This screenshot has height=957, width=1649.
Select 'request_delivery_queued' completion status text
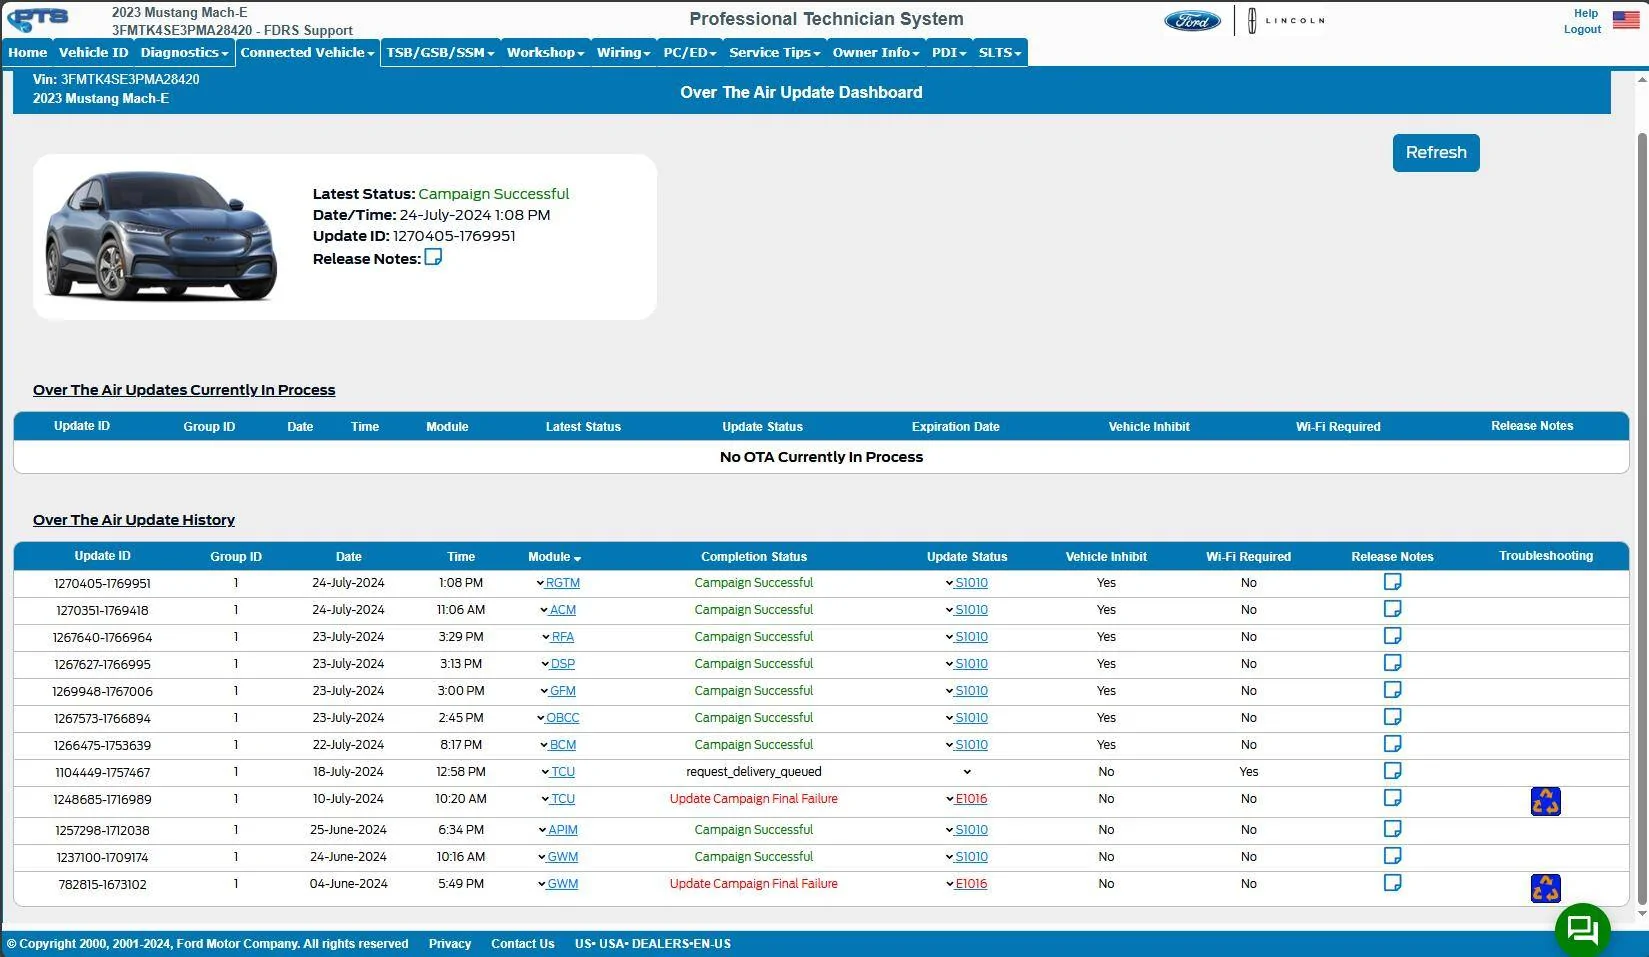coord(754,772)
